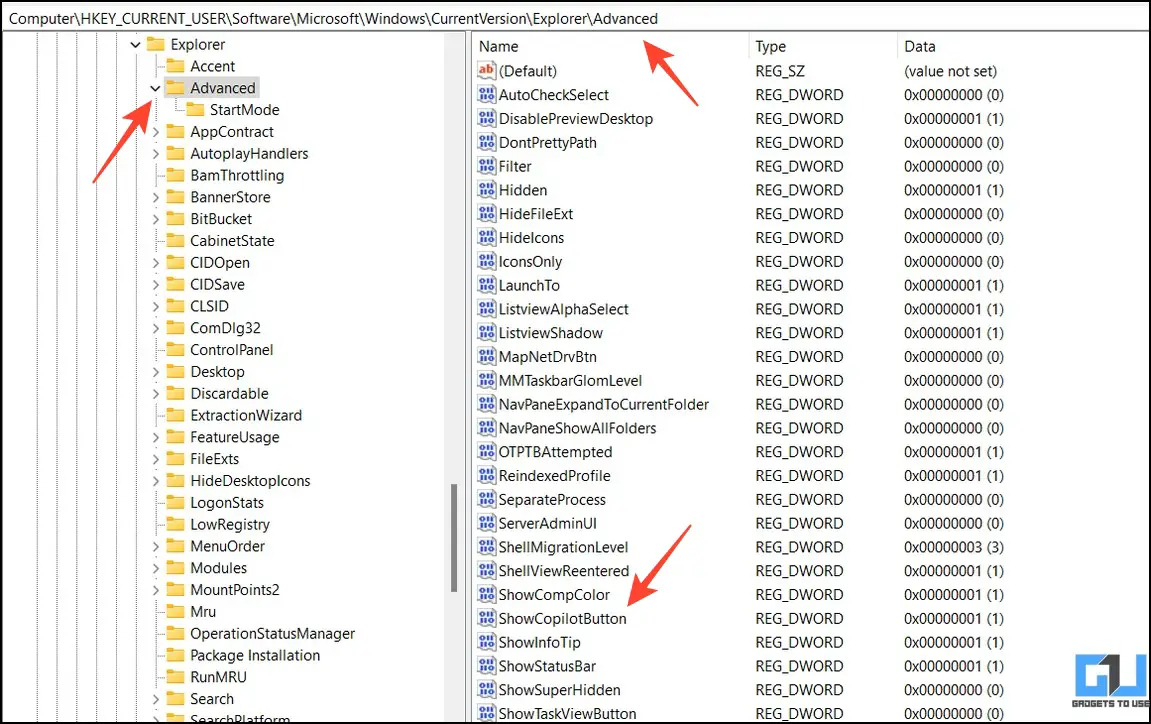Expand the Search key

[156, 699]
